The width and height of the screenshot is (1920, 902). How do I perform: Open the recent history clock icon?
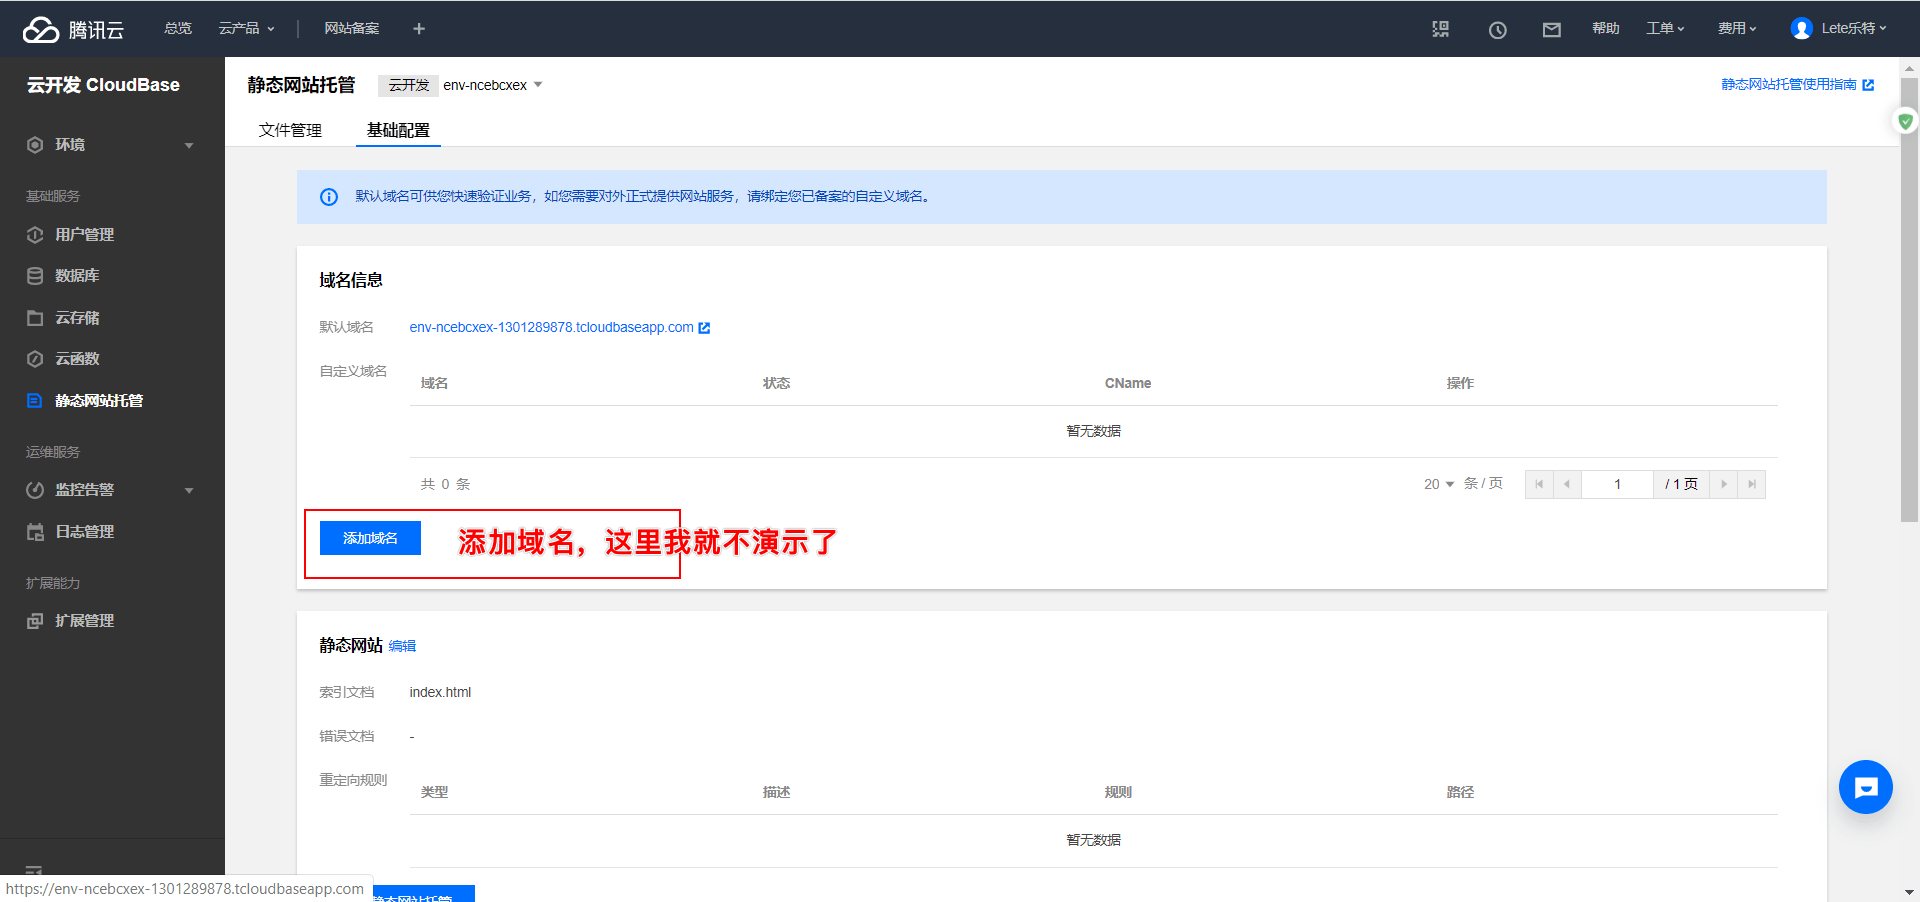click(x=1497, y=30)
